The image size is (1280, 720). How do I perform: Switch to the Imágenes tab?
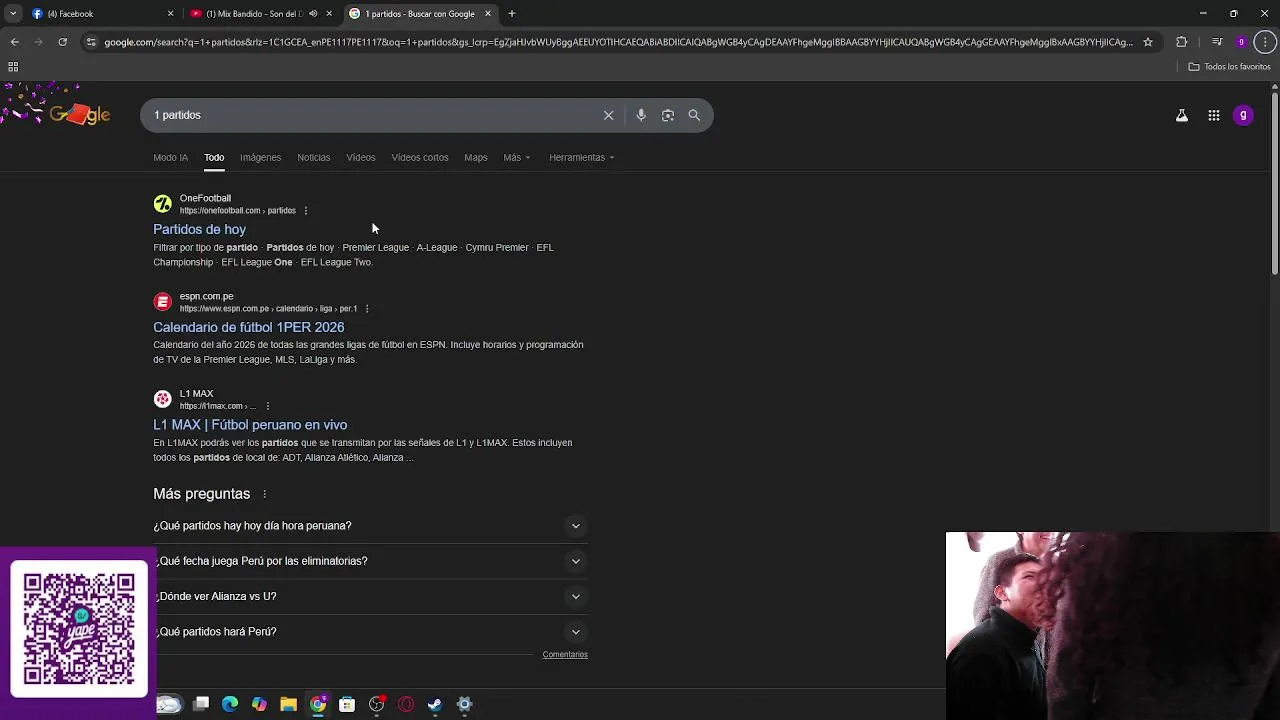tap(260, 157)
